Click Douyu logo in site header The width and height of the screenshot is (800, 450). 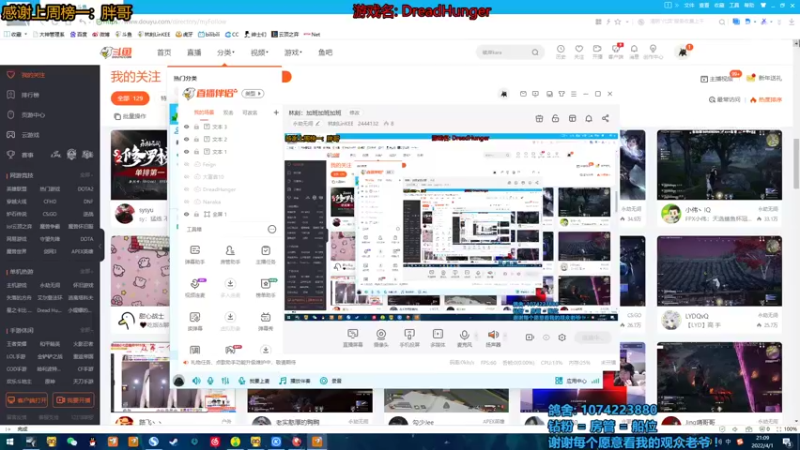[x=116, y=52]
